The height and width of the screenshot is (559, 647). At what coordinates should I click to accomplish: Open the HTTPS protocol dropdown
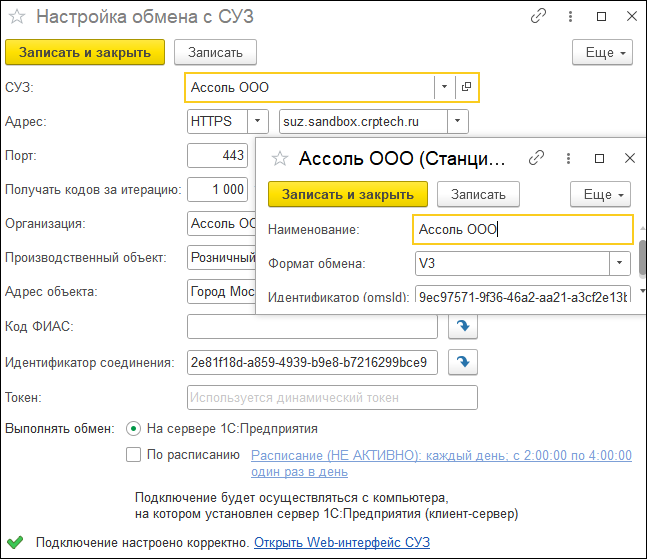click(257, 121)
